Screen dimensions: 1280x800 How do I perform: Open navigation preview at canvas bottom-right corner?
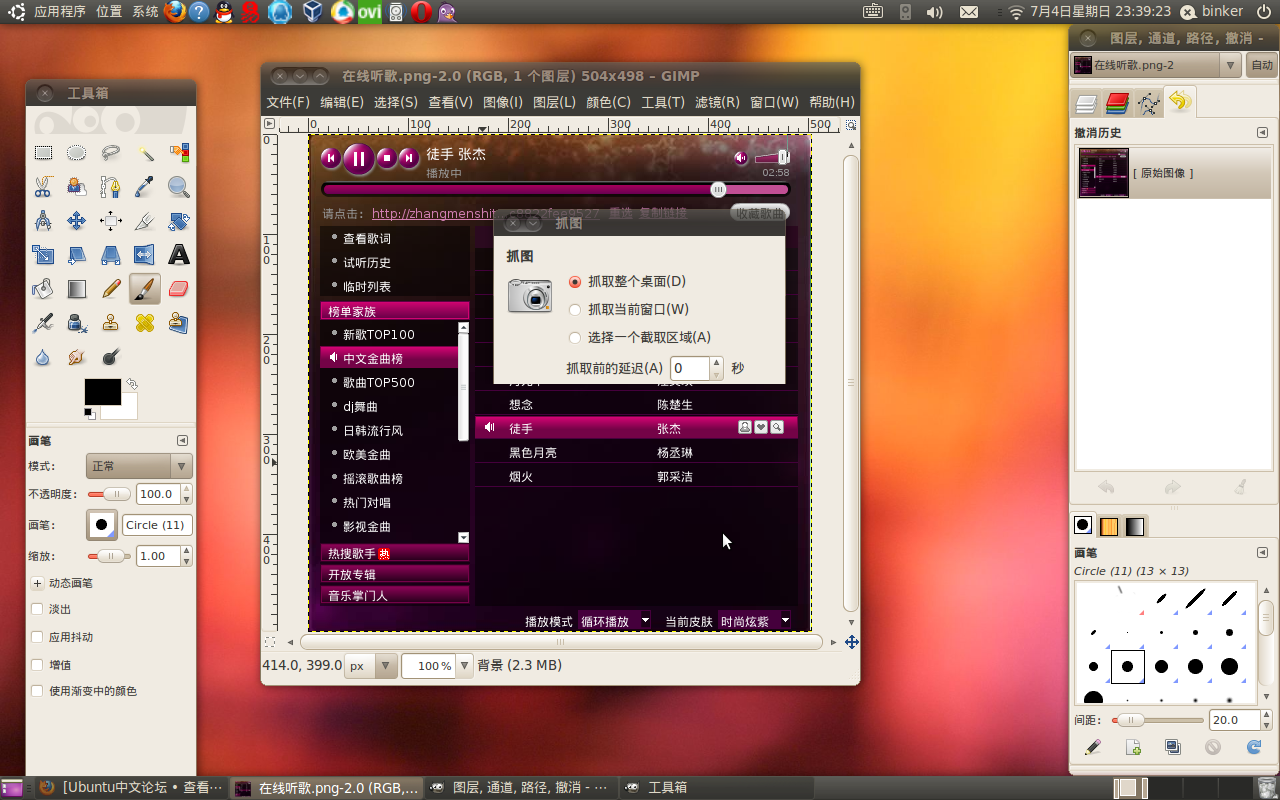852,642
